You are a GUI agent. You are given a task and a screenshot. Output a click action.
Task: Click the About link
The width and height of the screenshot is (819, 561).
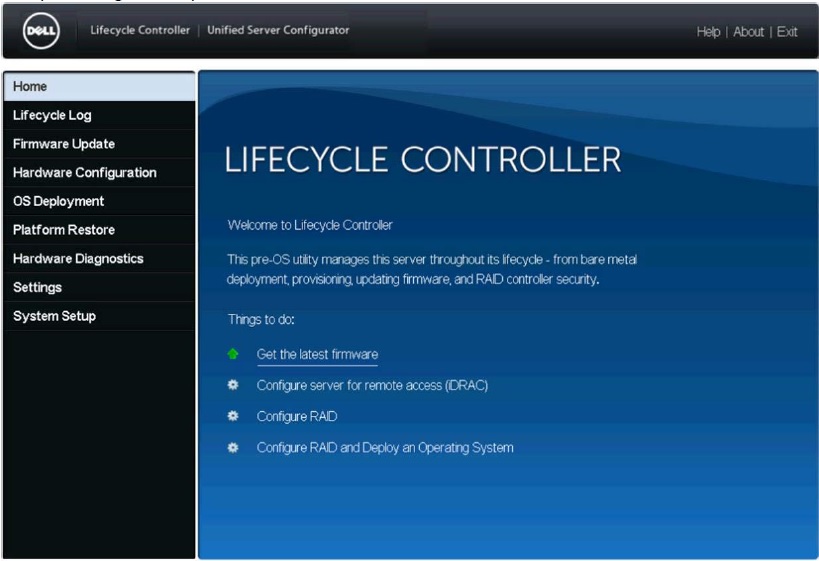click(748, 32)
